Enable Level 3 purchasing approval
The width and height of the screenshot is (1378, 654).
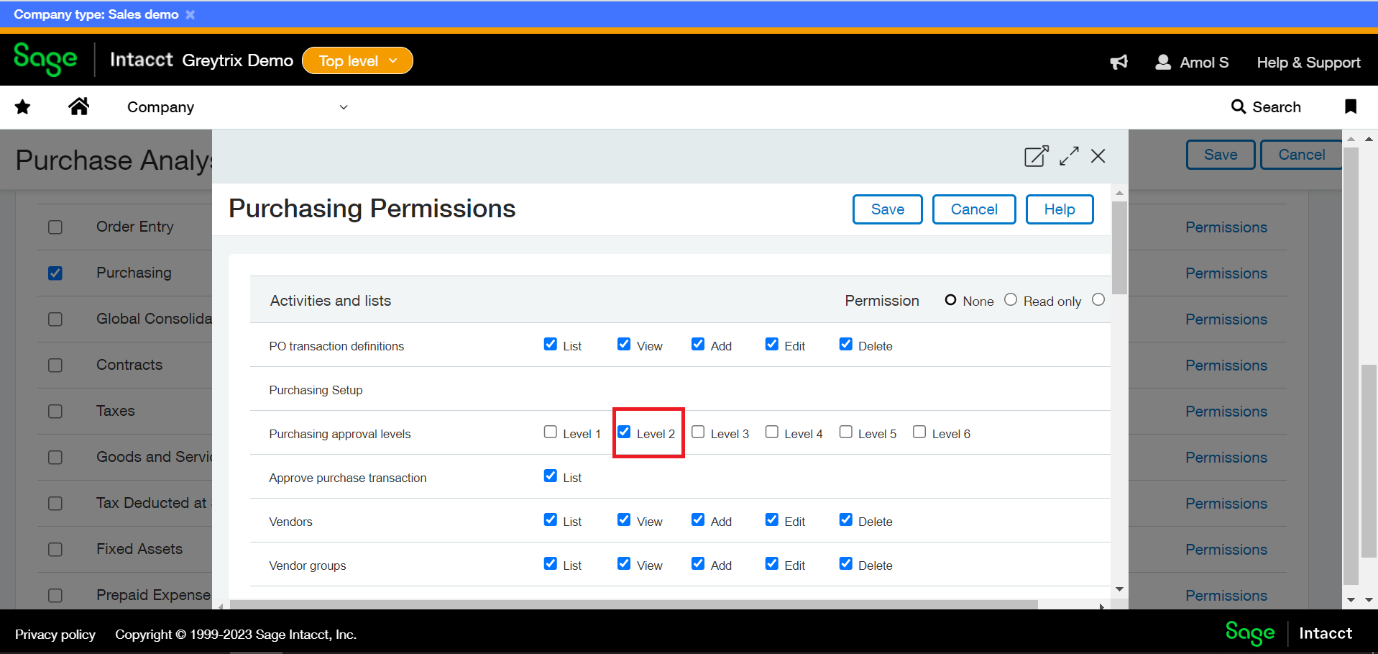click(698, 432)
